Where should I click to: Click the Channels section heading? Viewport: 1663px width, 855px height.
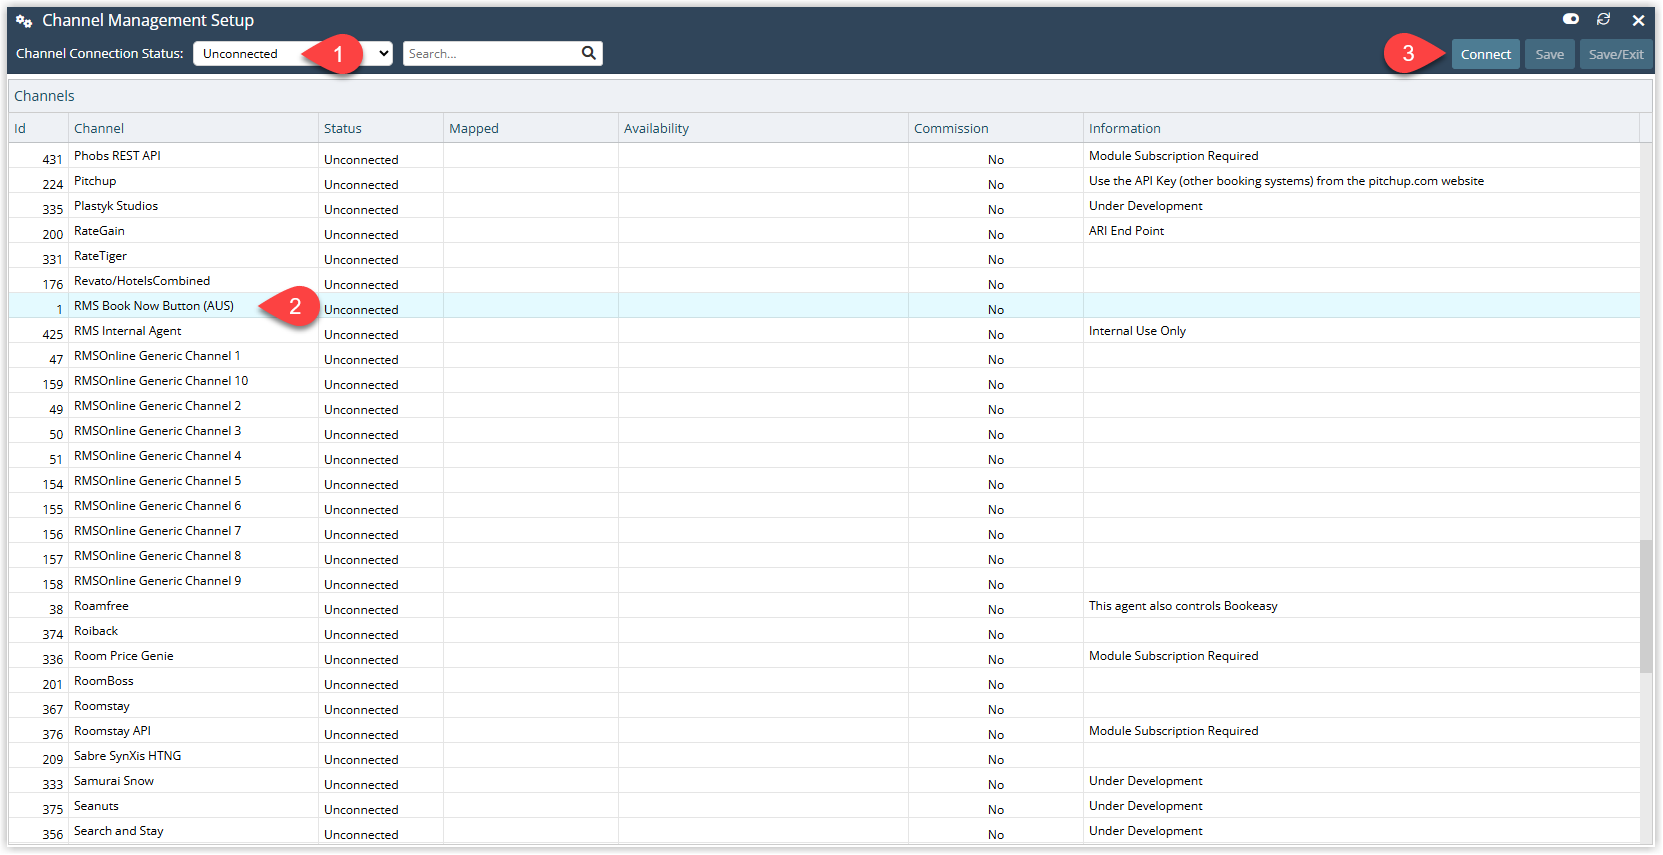(x=44, y=96)
